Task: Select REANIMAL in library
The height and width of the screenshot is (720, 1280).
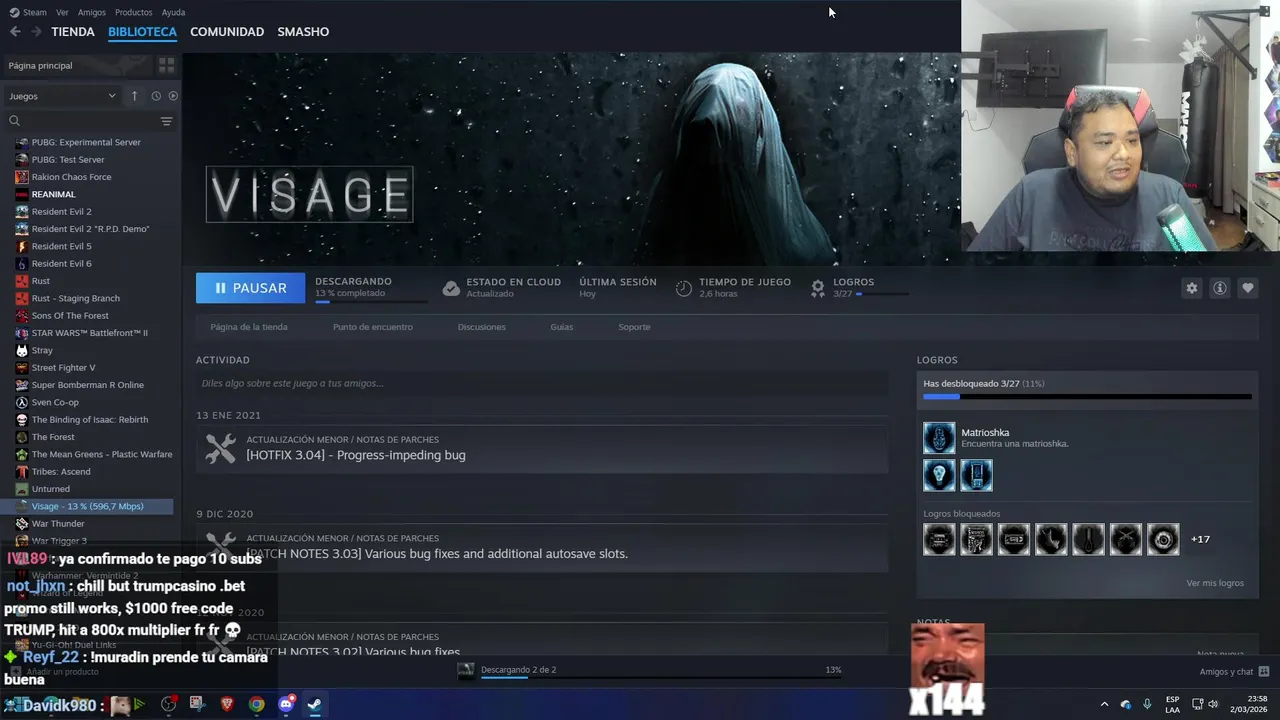Action: [x=53, y=194]
